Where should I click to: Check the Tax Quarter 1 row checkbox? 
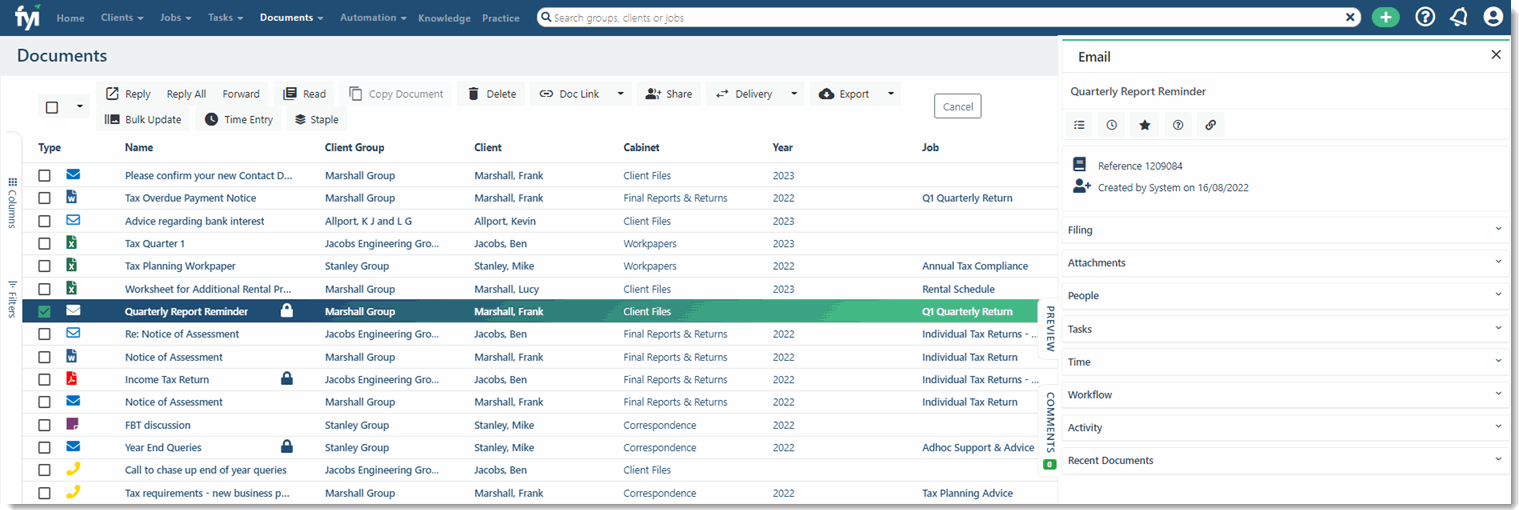(x=44, y=243)
